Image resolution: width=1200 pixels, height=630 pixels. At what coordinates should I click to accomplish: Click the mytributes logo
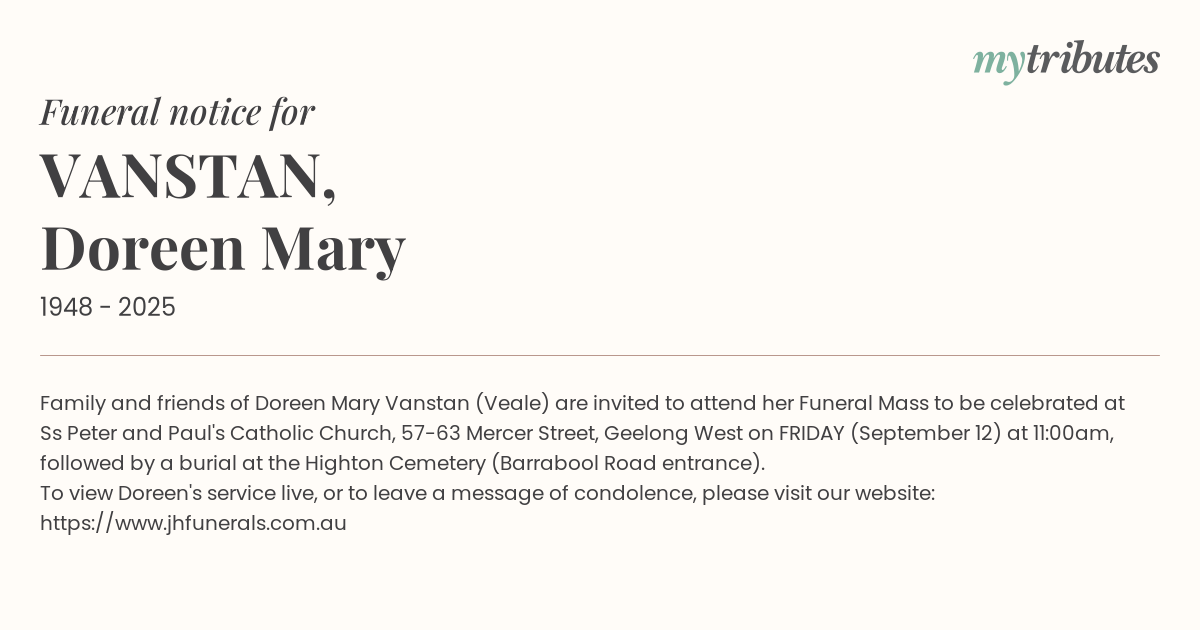coord(1066,60)
